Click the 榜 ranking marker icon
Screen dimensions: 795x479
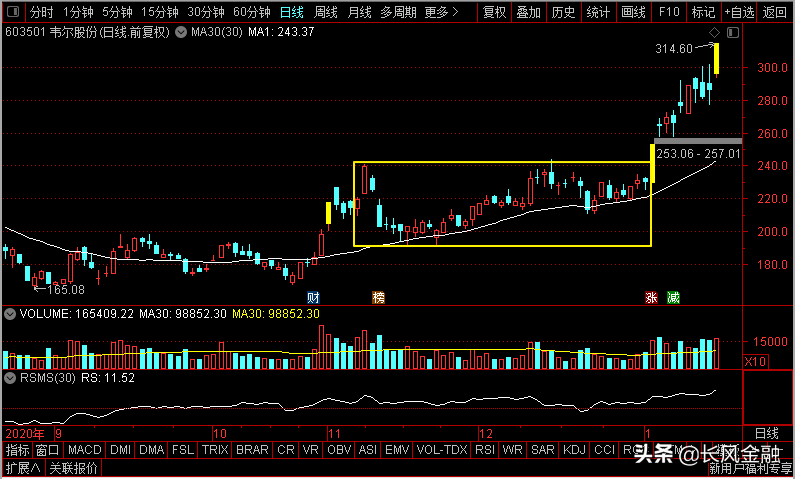[x=378, y=298]
